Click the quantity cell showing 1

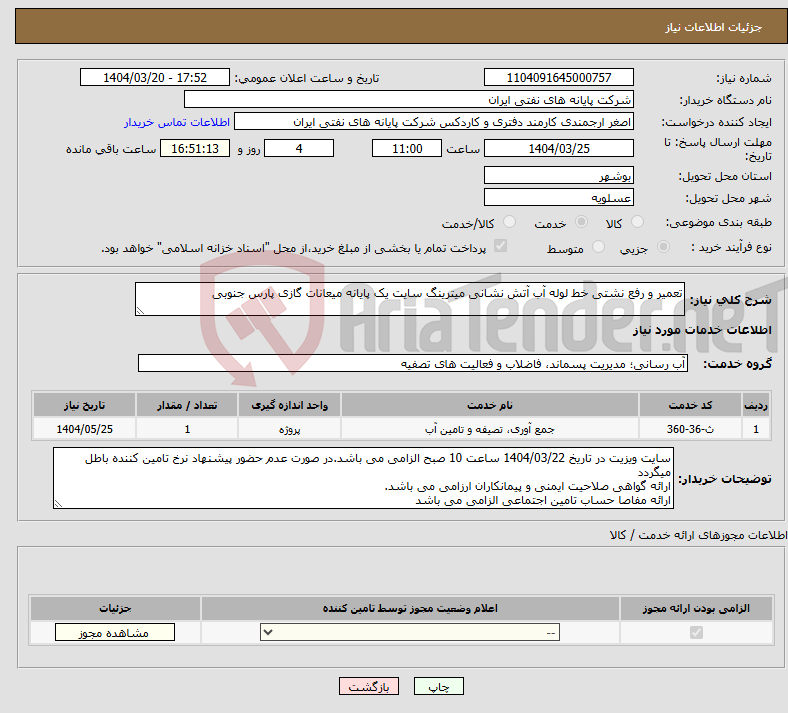pos(187,429)
